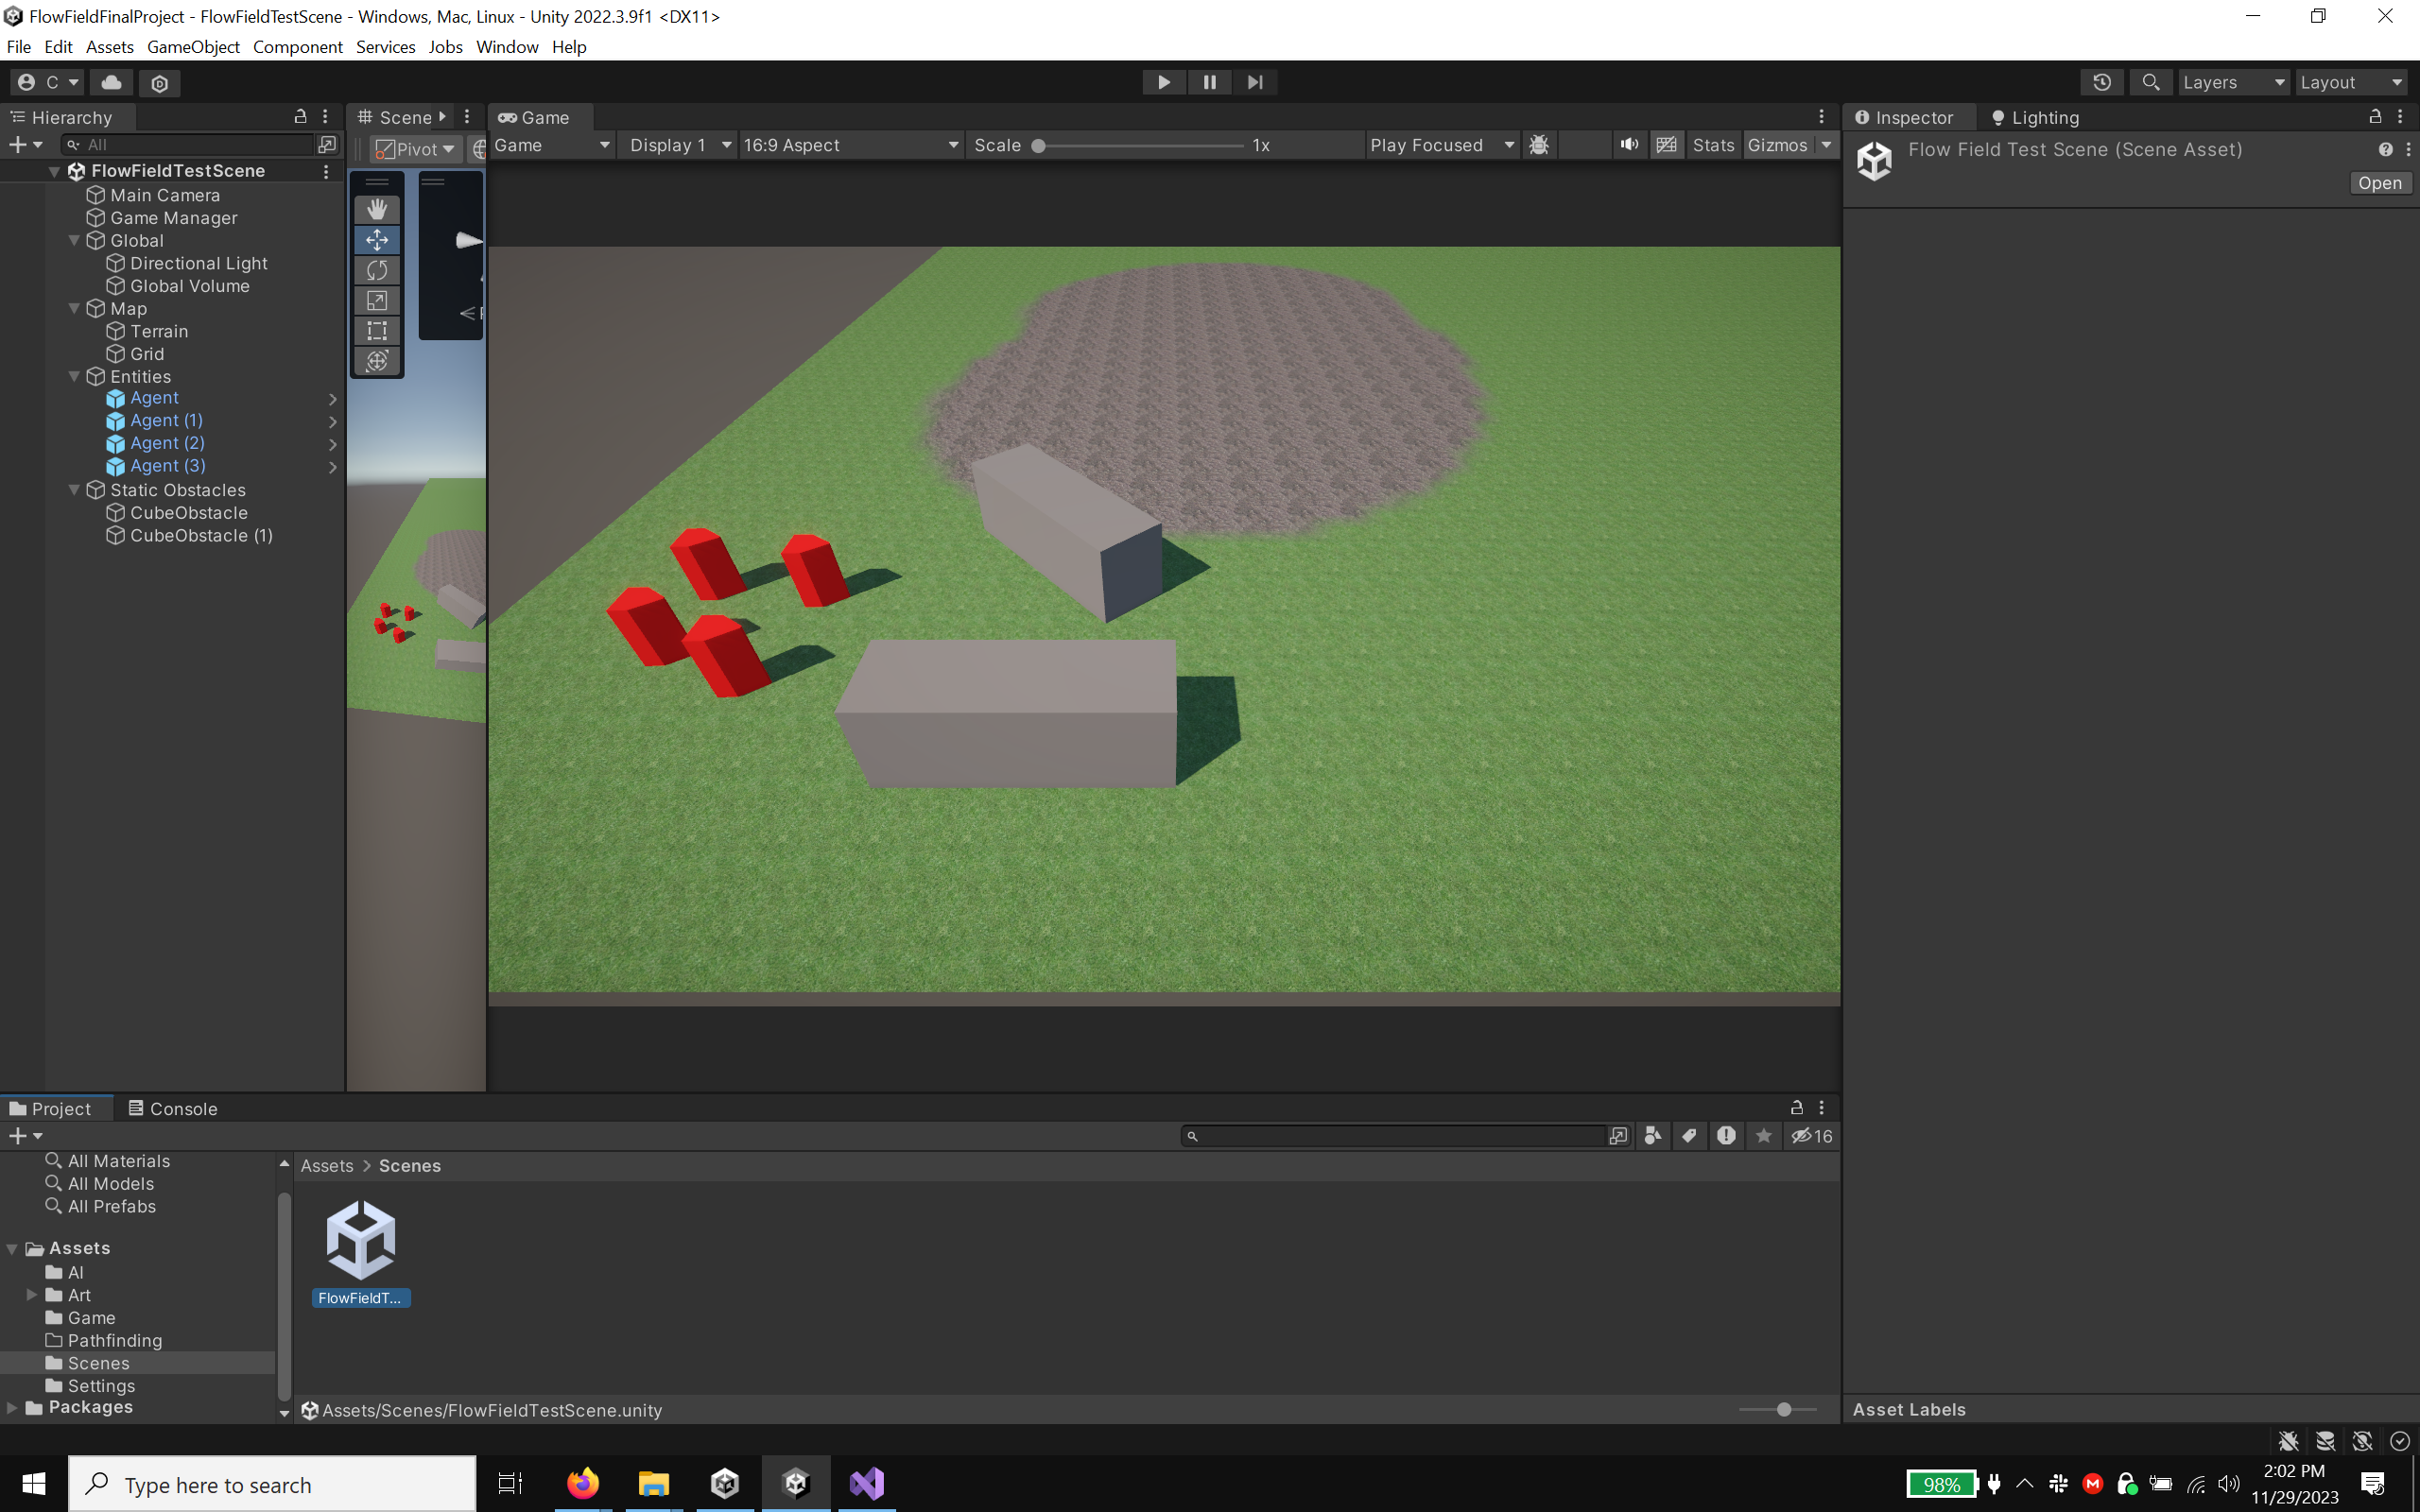Search by label in Project panel
Viewport: 2420px width, 1512px height.
tap(1690, 1136)
